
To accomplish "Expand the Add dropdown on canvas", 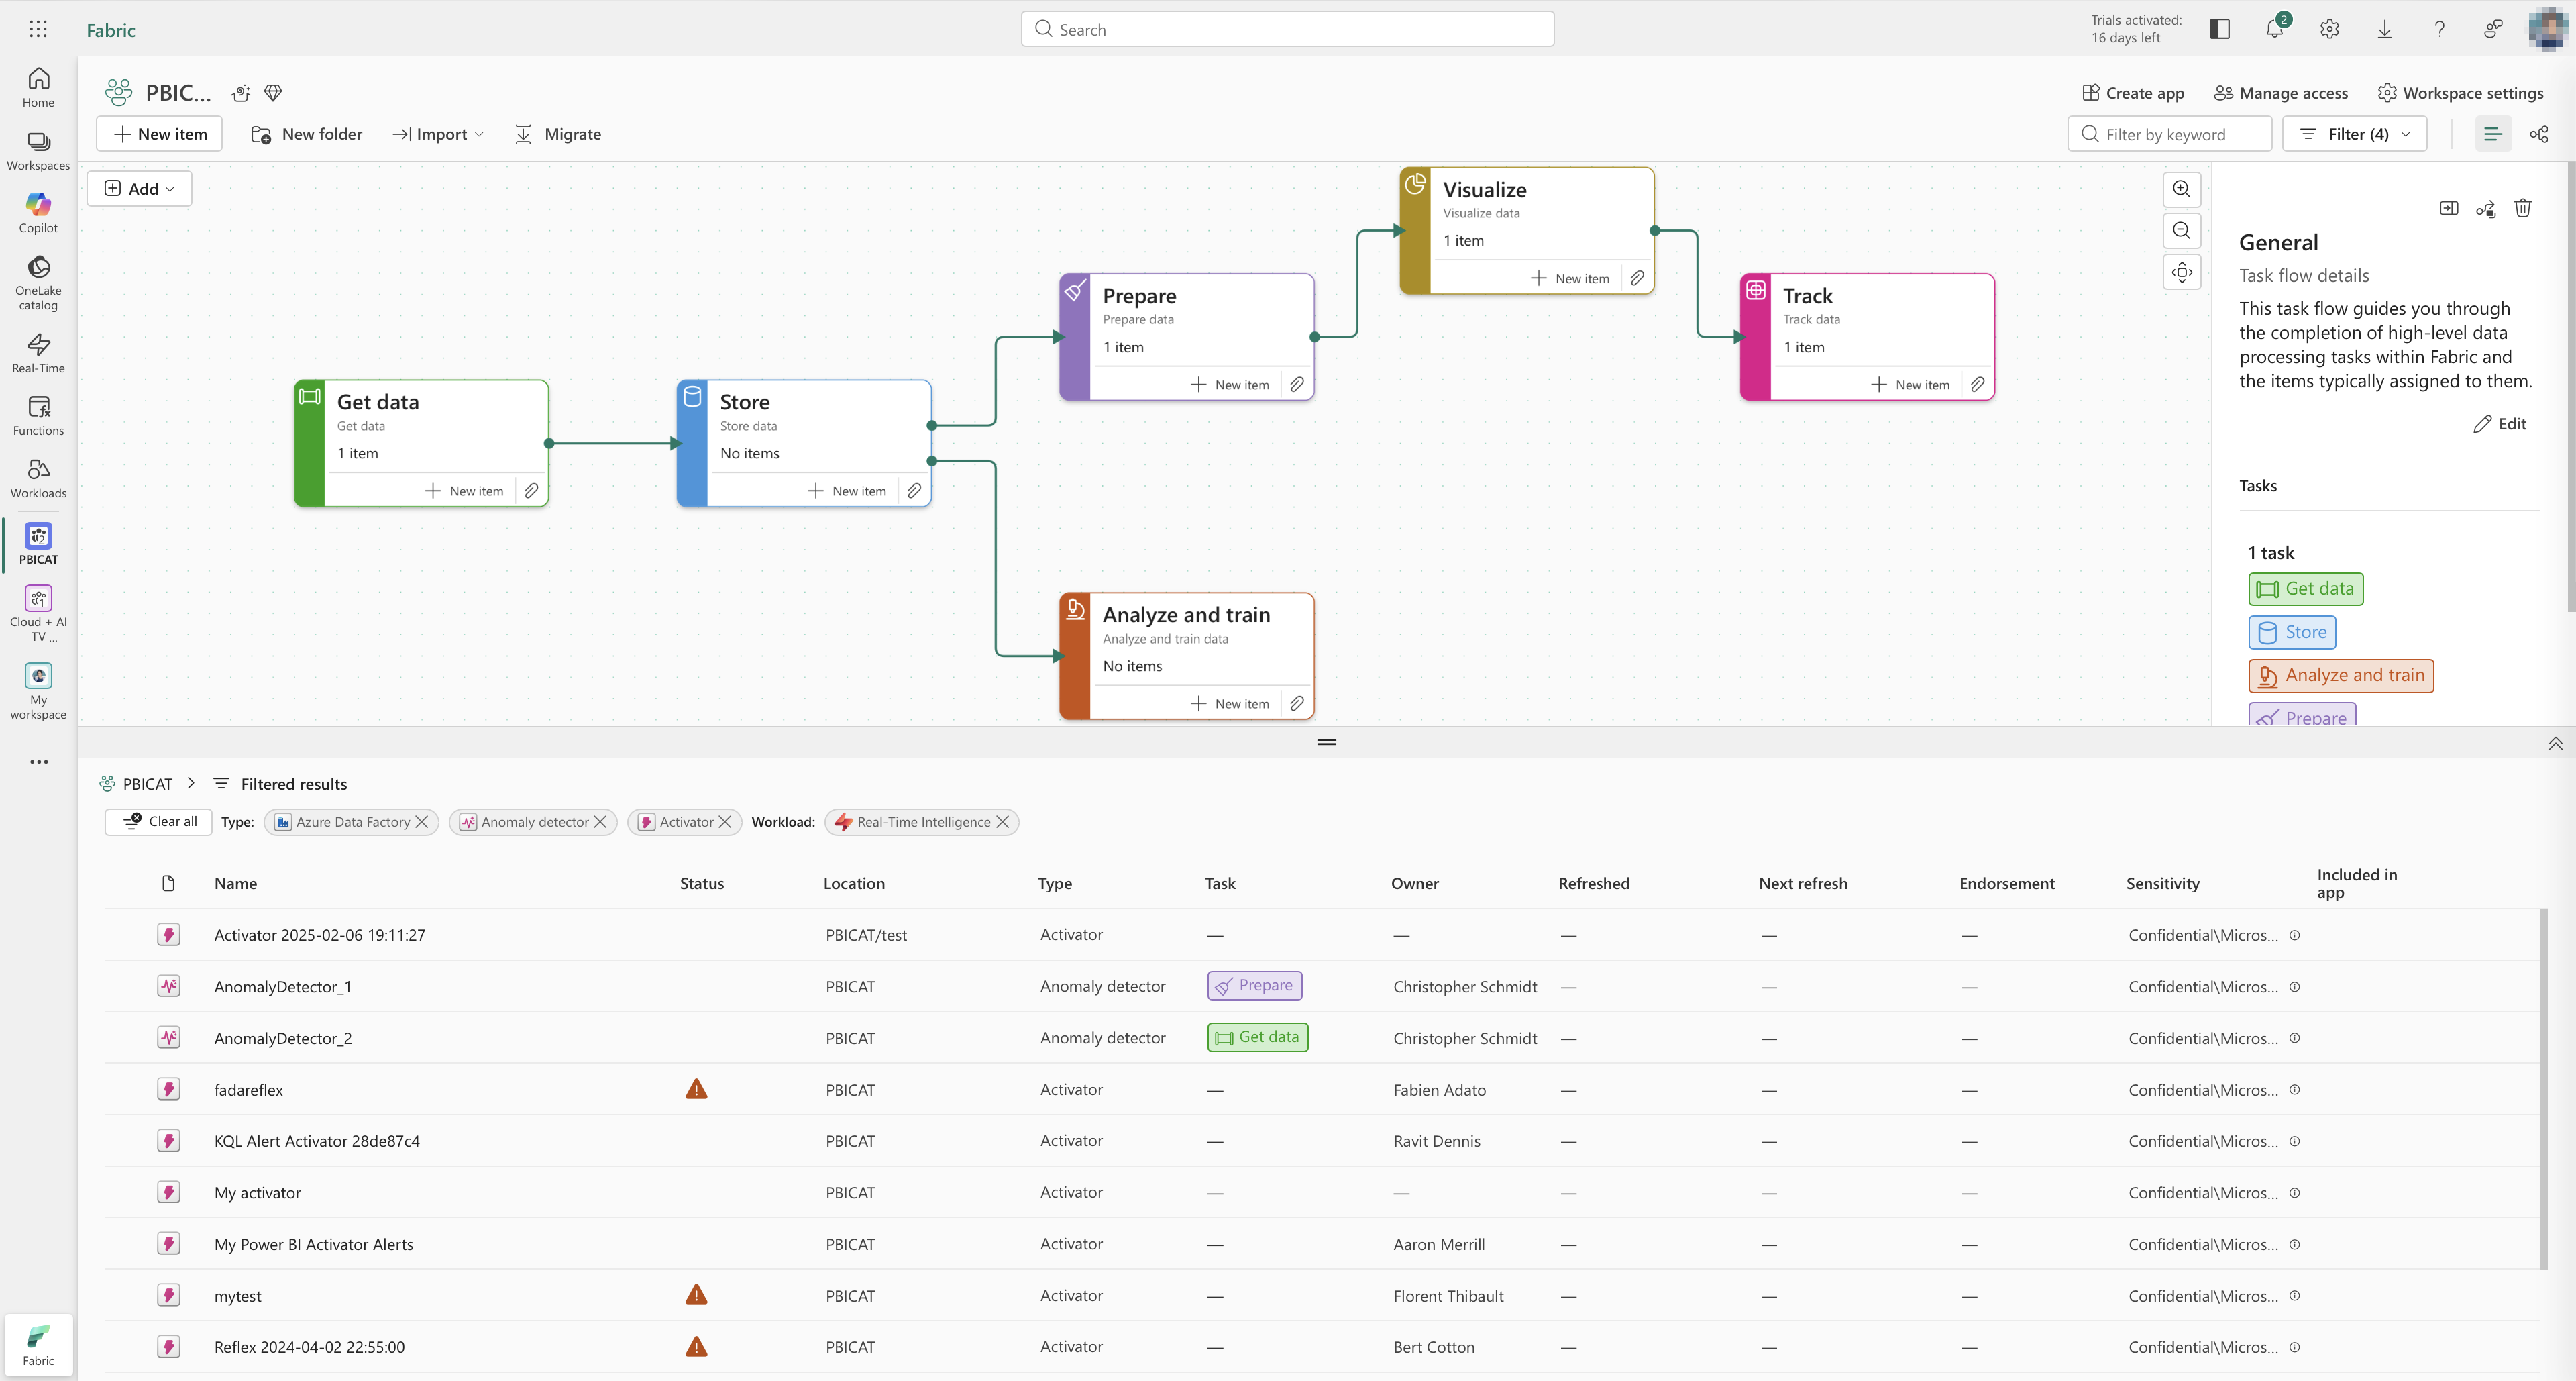I will tap(139, 189).
